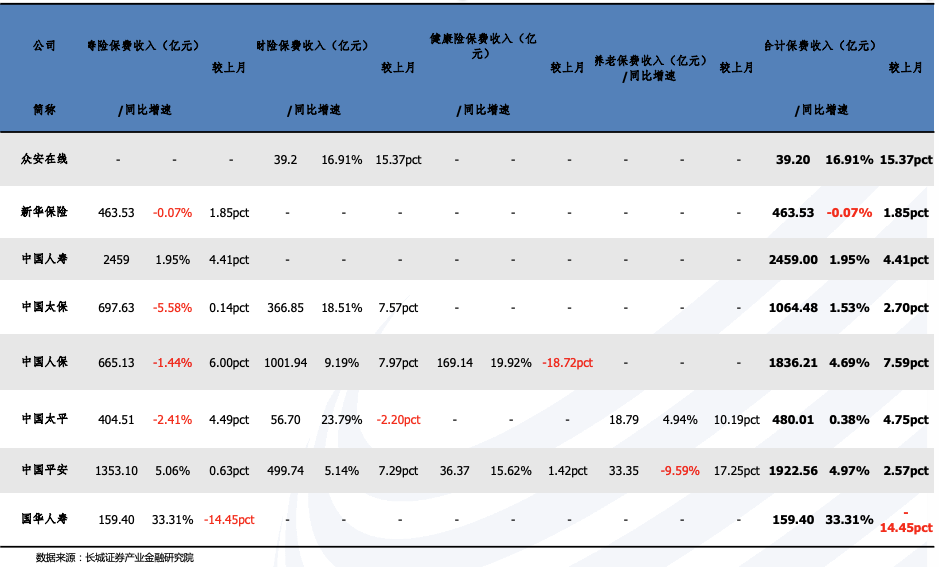Select the 18.51% growth cell
The height and width of the screenshot is (567, 939).
point(341,308)
